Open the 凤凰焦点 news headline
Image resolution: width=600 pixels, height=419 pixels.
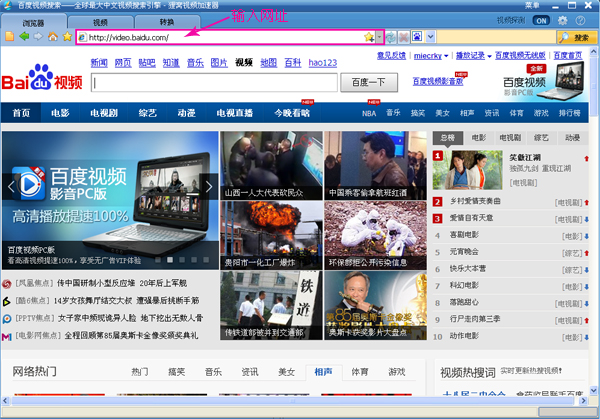point(122,283)
